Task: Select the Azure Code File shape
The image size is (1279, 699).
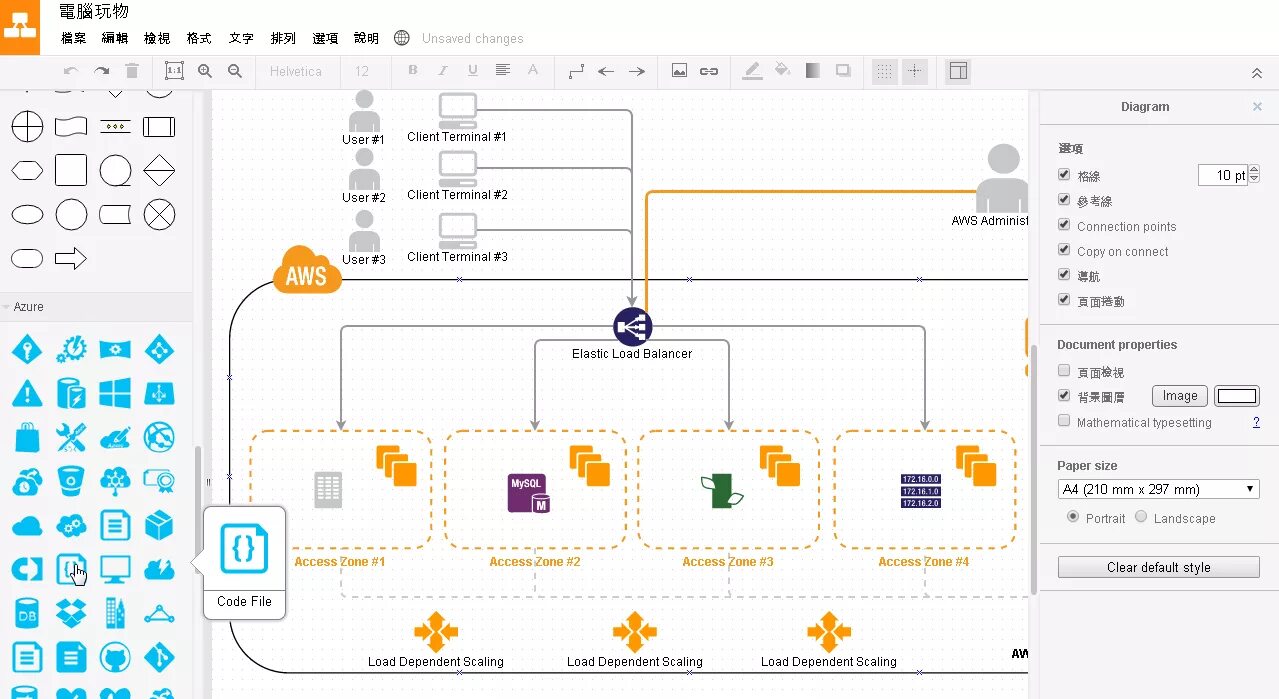Action: pyautogui.click(x=71, y=569)
